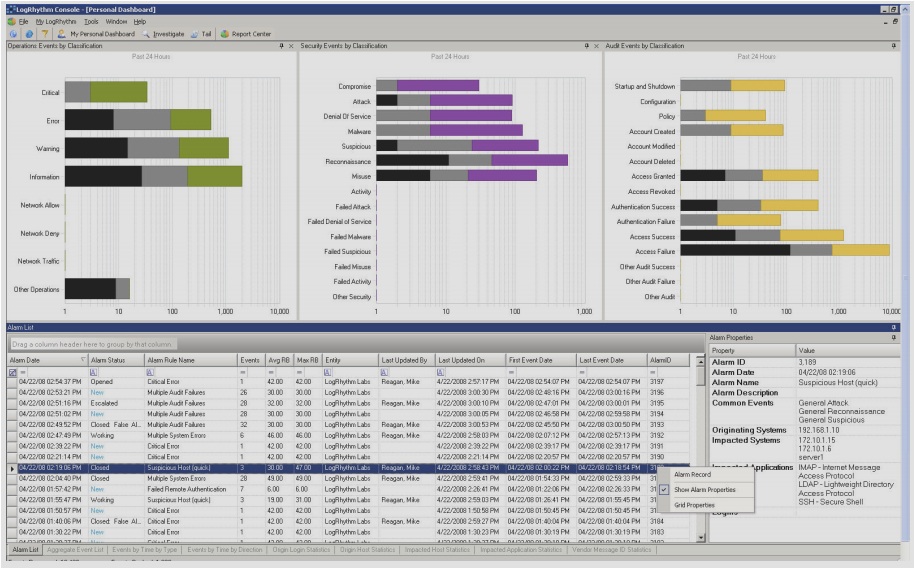Screen dimensions: 915x569
Task: Sort by Last Event Date column header
Action: click(612, 360)
